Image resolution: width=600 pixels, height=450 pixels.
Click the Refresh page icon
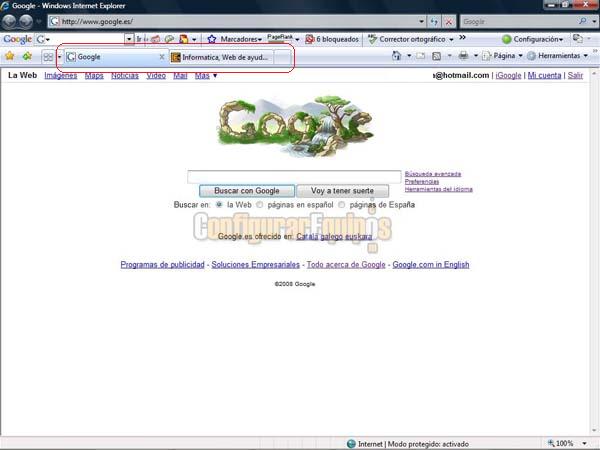[x=434, y=22]
